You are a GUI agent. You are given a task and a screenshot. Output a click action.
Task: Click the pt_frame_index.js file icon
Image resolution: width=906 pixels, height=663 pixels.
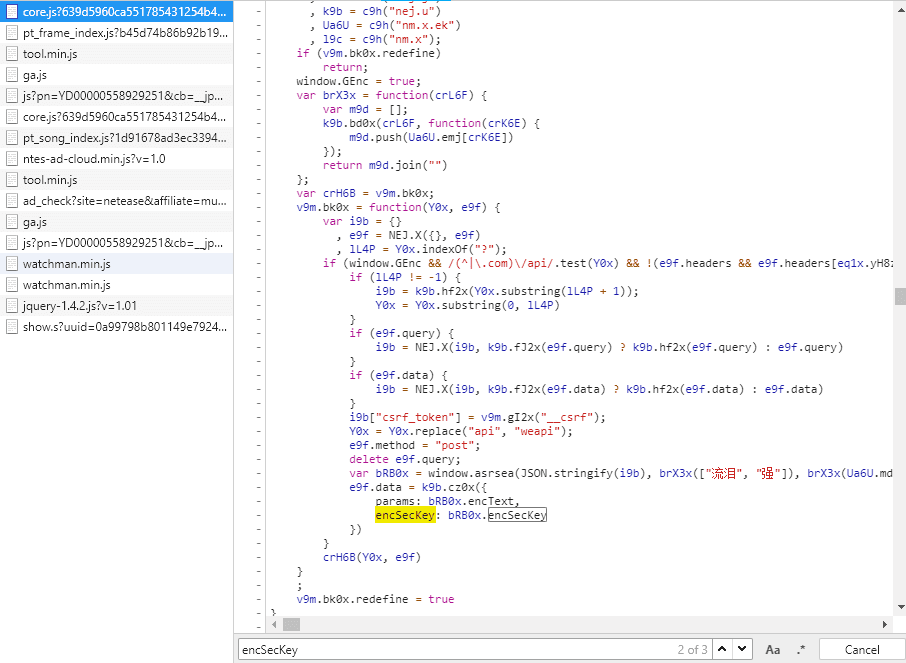coord(12,33)
